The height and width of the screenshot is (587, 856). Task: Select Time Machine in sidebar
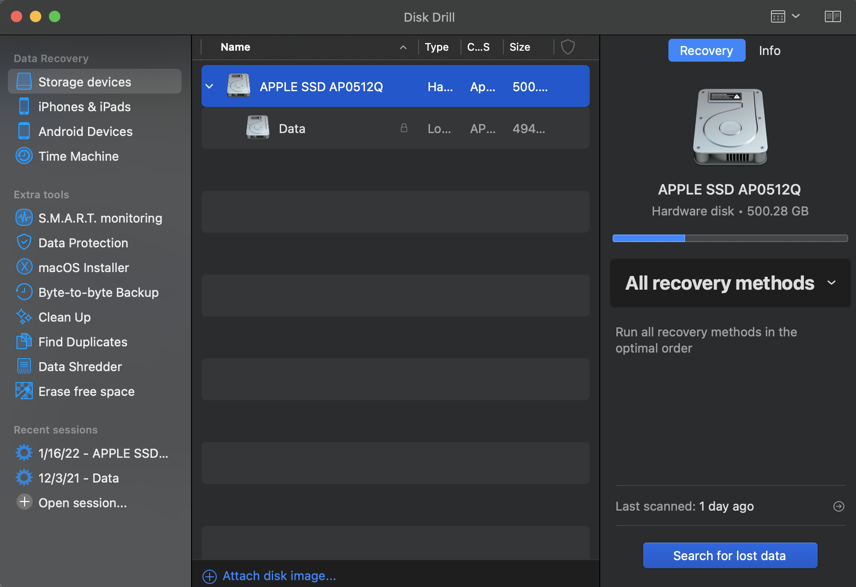coord(95,156)
